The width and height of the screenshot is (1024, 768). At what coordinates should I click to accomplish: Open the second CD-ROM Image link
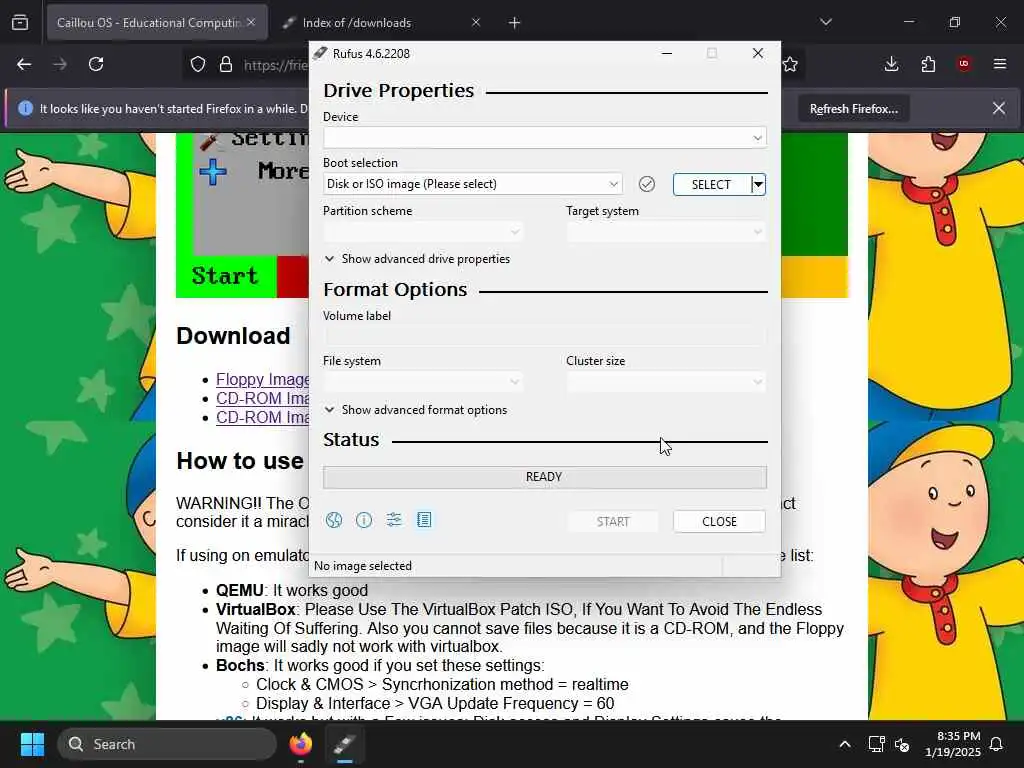[263, 417]
